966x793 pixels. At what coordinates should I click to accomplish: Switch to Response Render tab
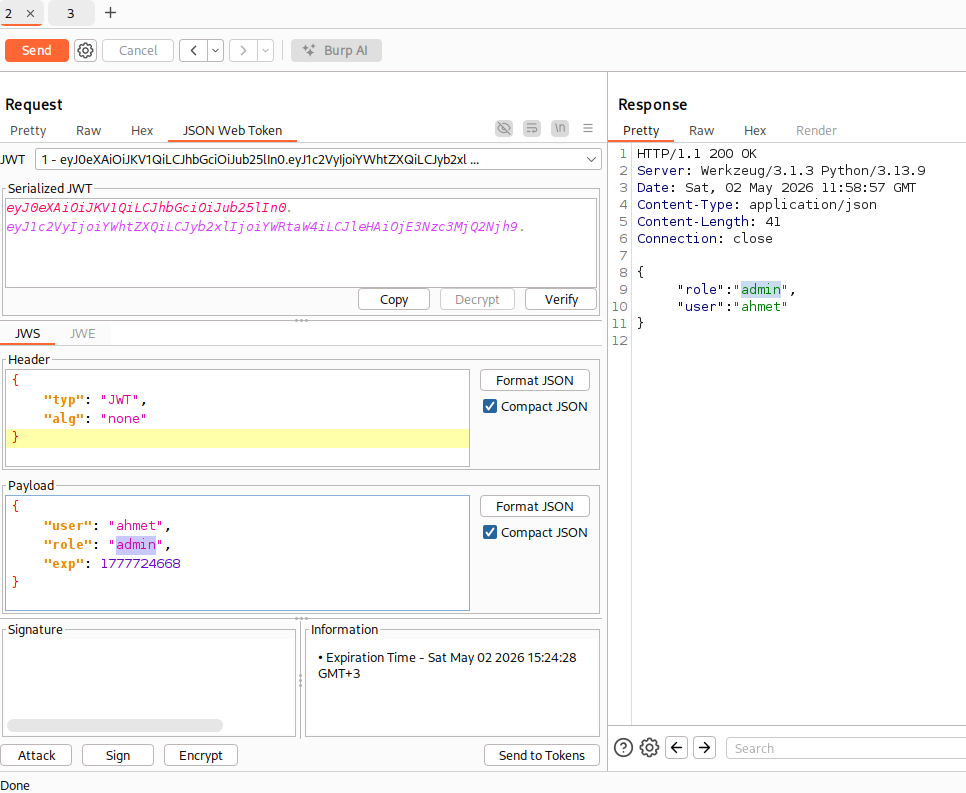pos(816,131)
